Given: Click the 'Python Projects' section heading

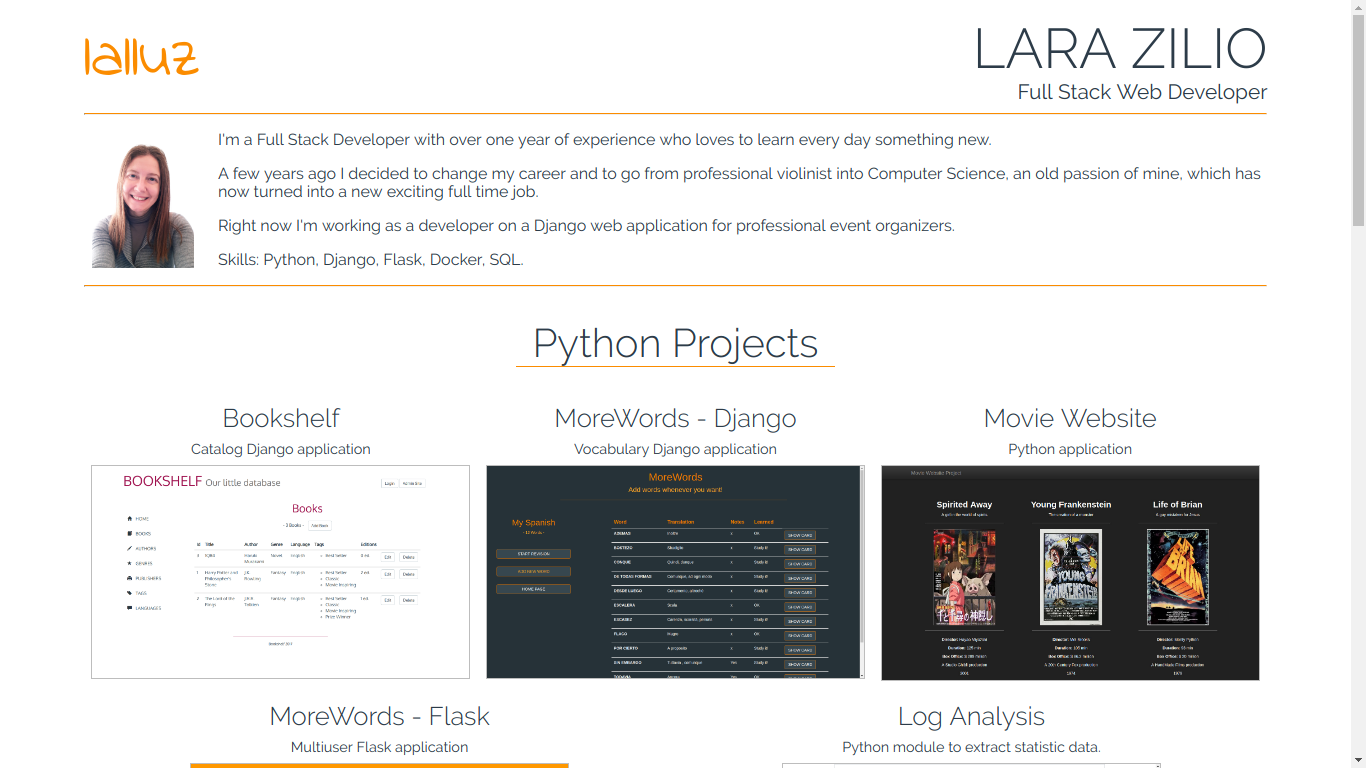Looking at the screenshot, I should pyautogui.click(x=675, y=343).
